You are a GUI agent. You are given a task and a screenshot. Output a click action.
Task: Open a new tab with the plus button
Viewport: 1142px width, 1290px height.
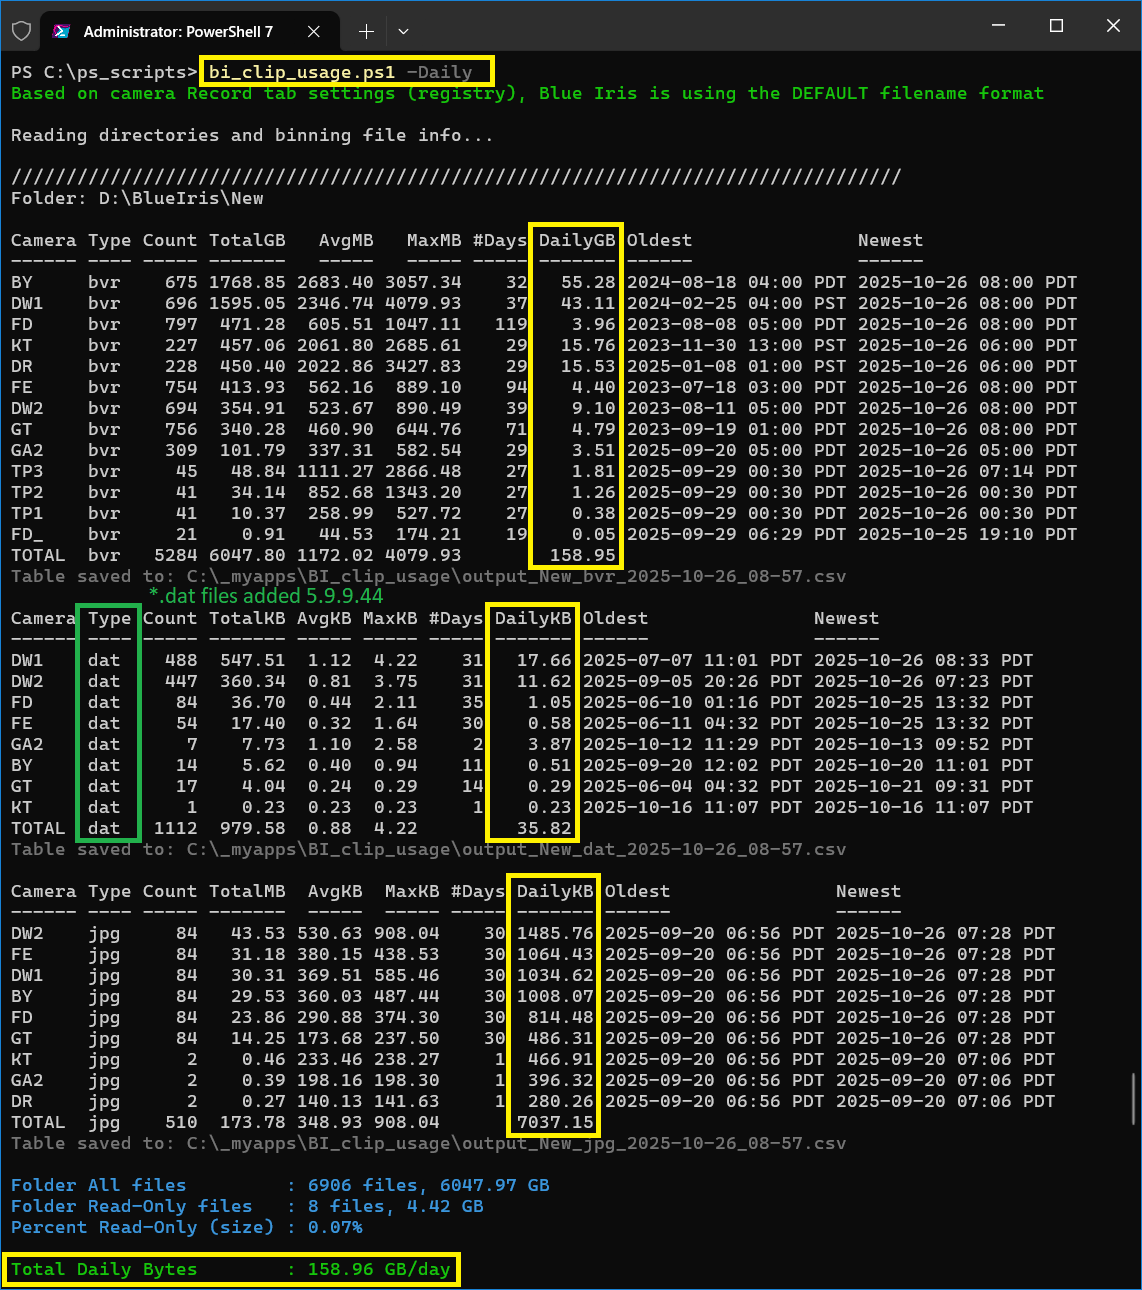click(366, 31)
